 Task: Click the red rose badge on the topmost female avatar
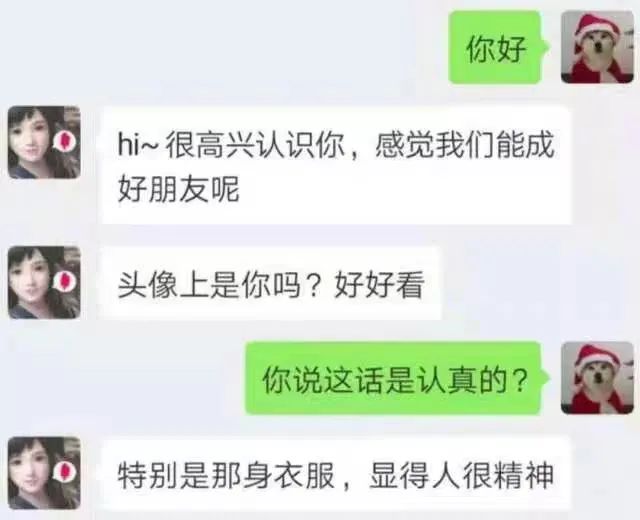click(x=64, y=140)
